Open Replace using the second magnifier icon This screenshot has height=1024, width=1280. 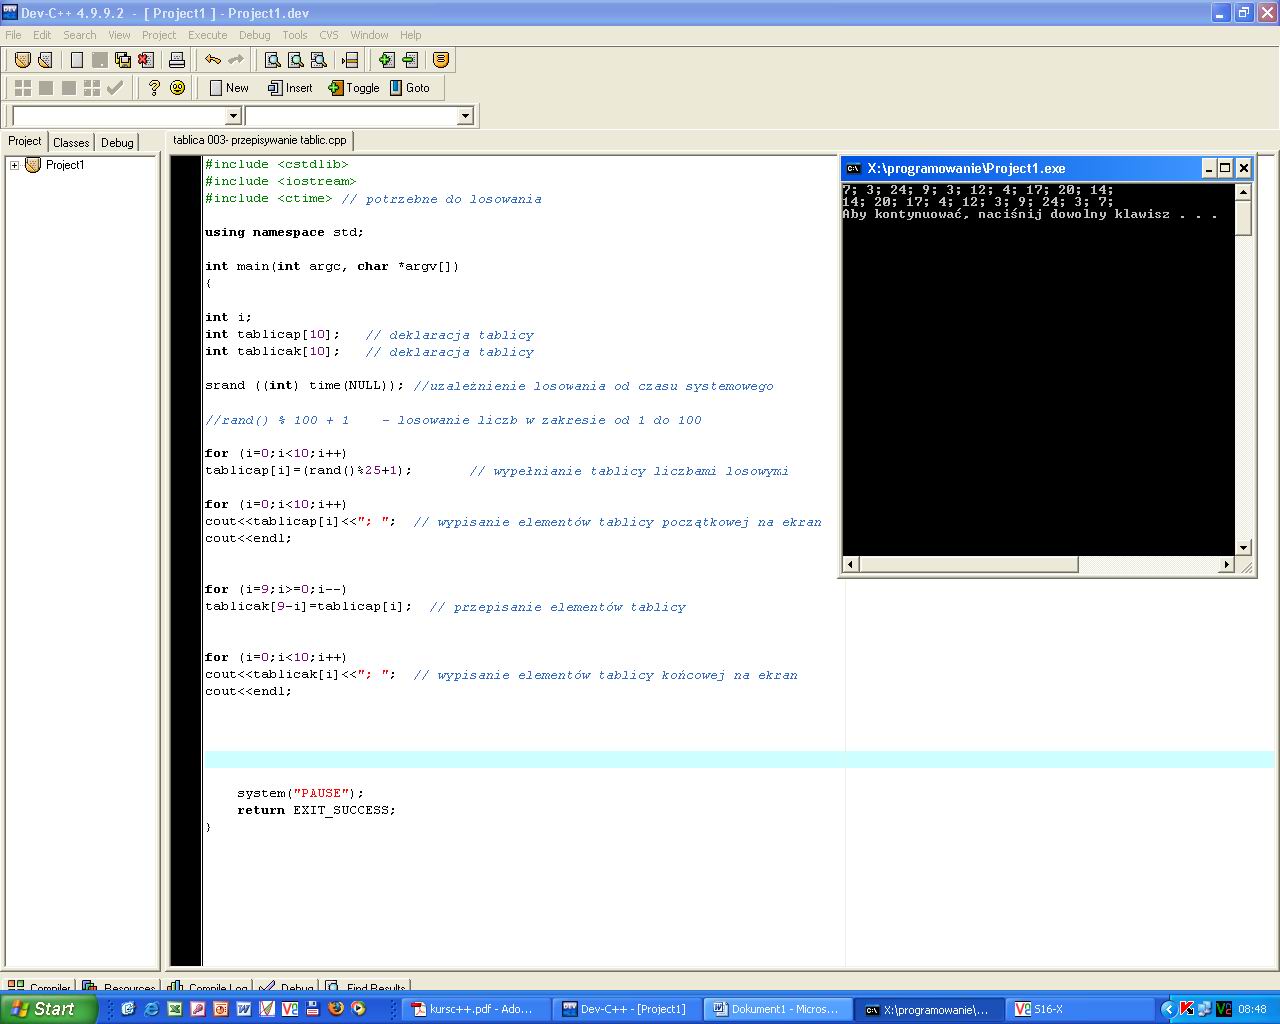tap(295, 60)
